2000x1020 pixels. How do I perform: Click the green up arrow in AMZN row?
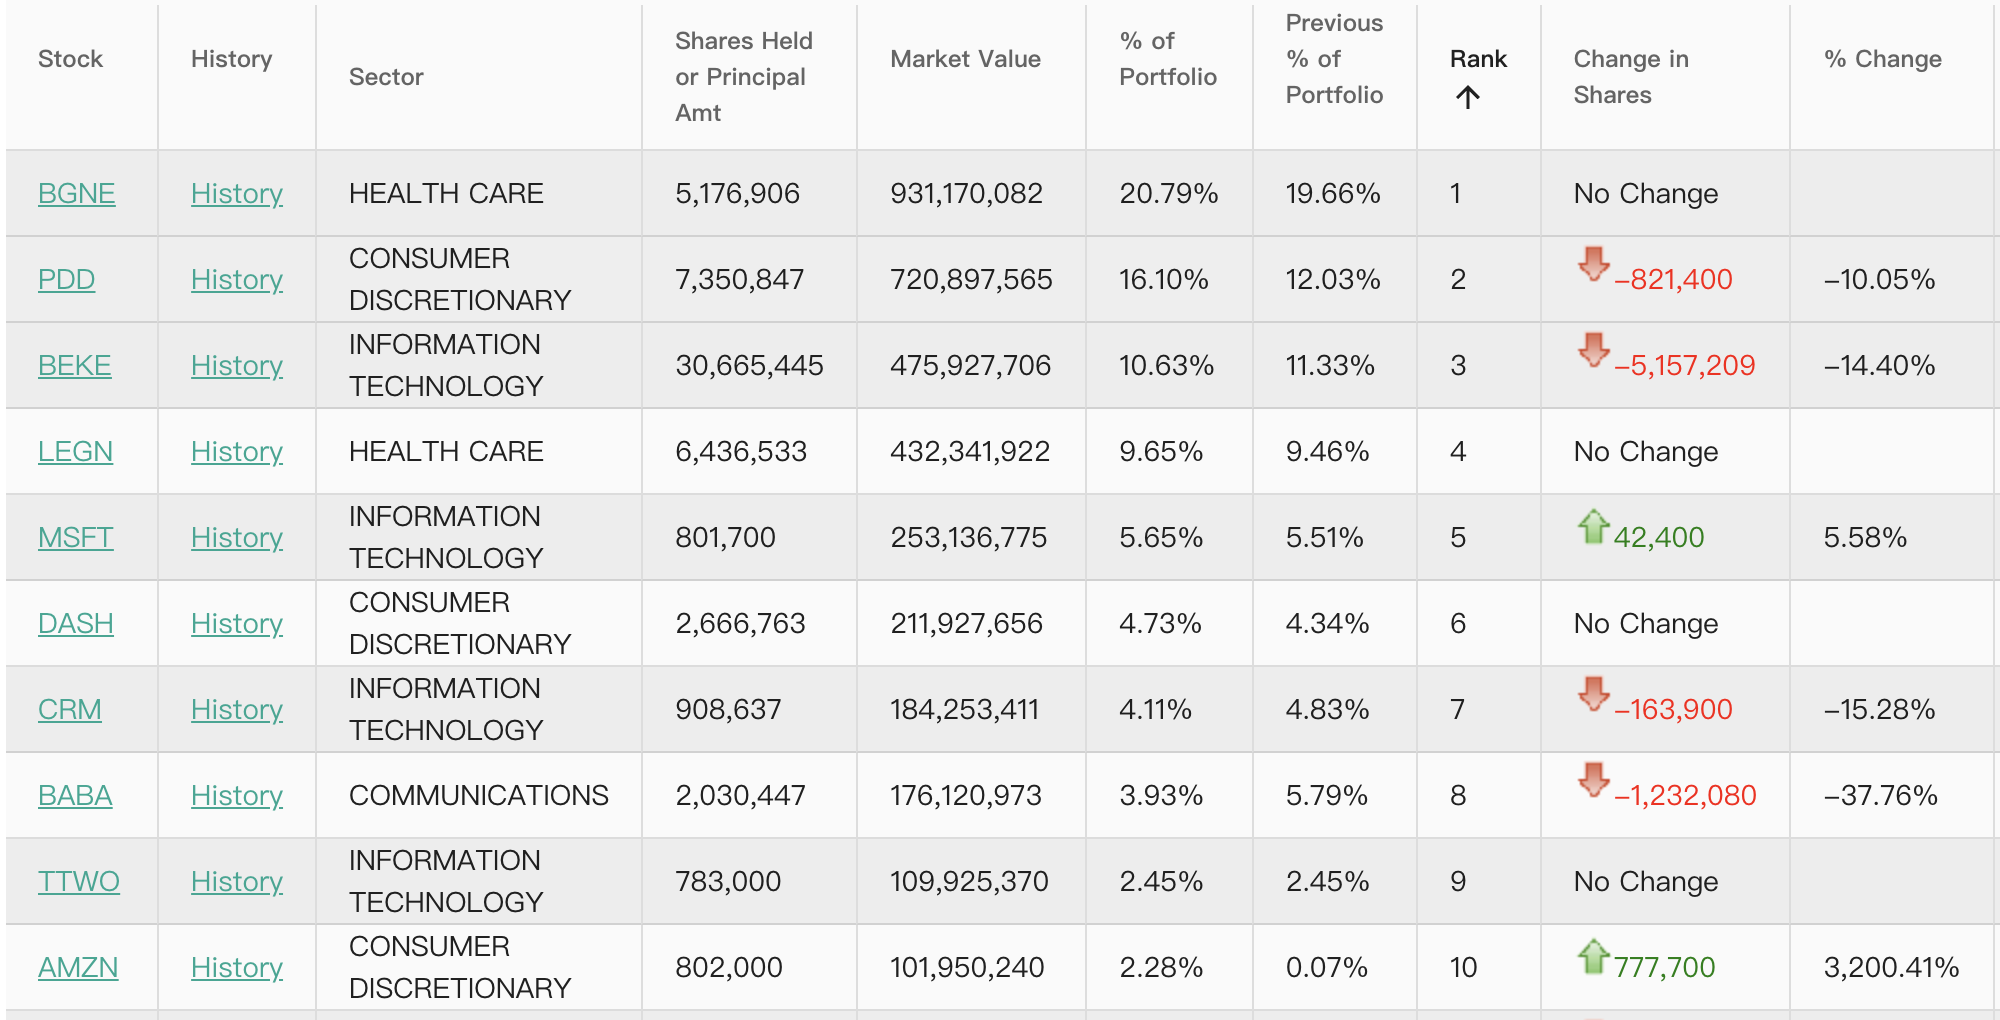pos(1593,956)
